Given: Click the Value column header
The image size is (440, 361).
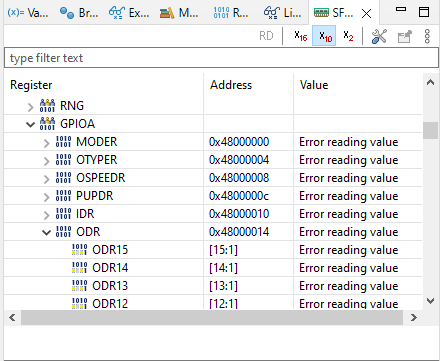Looking at the screenshot, I should pyautogui.click(x=358, y=85).
